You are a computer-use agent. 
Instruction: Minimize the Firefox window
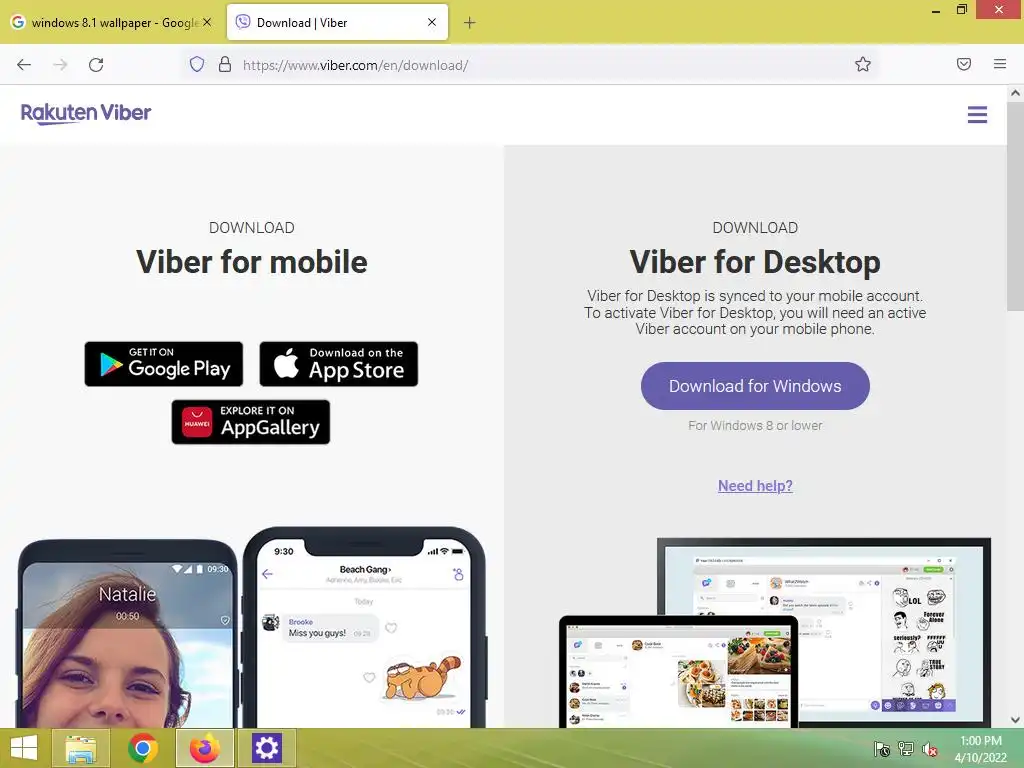click(x=935, y=10)
